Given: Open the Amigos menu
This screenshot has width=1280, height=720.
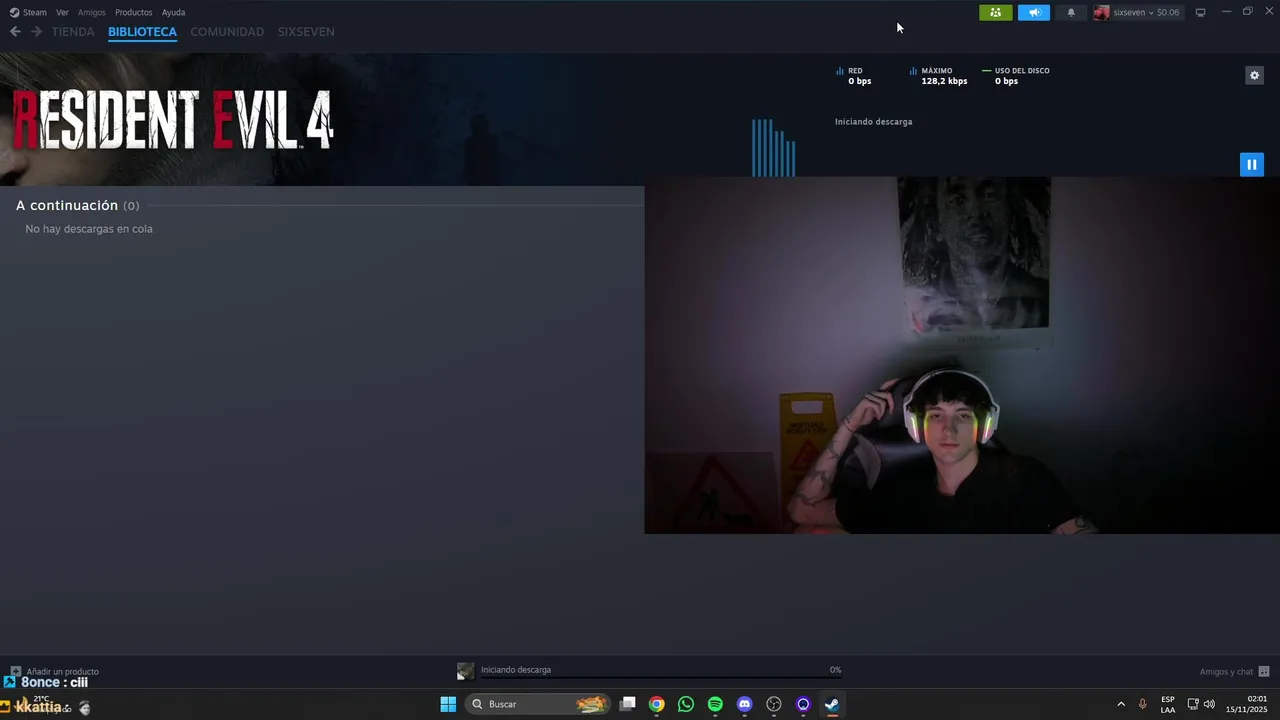Looking at the screenshot, I should click(91, 12).
